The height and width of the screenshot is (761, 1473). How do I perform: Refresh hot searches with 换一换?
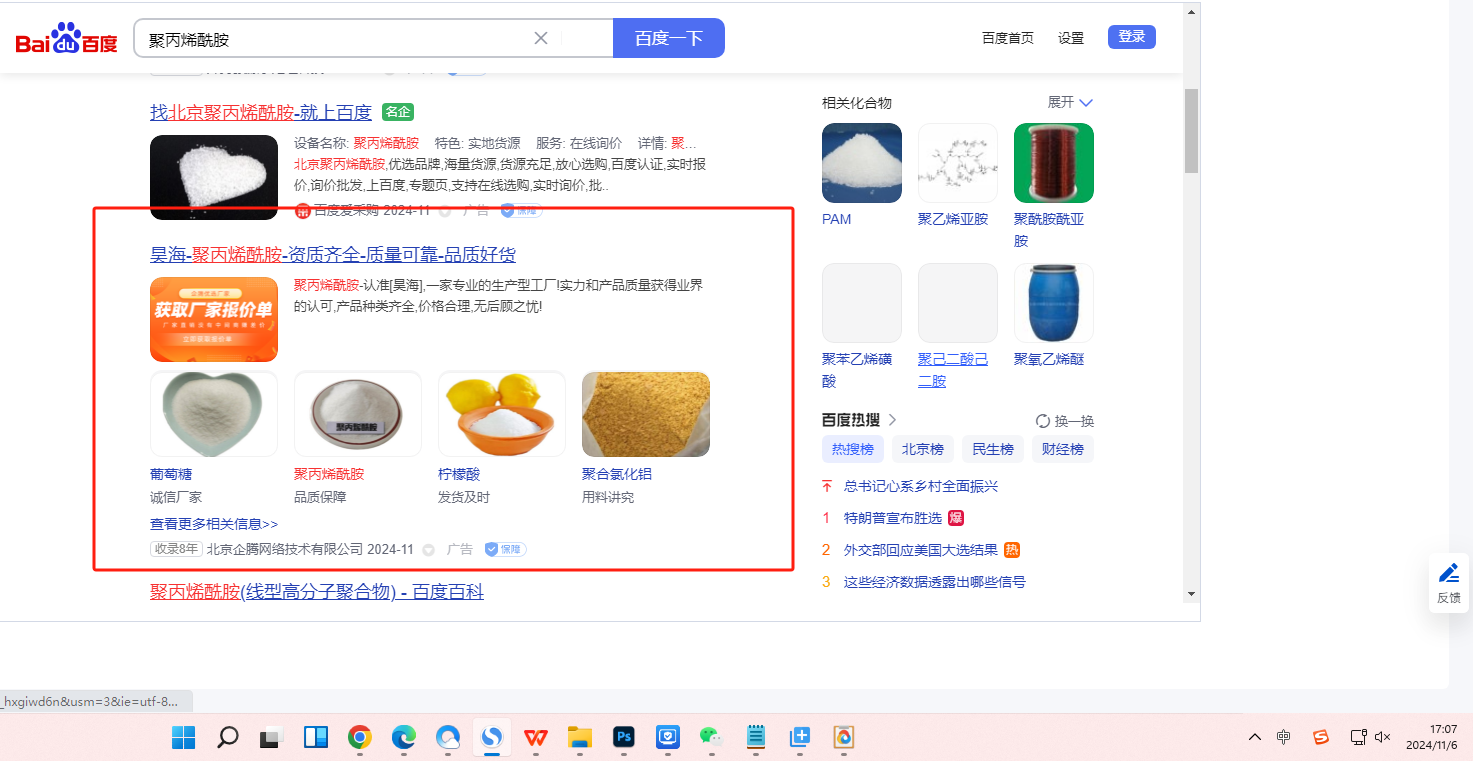(x=1065, y=421)
